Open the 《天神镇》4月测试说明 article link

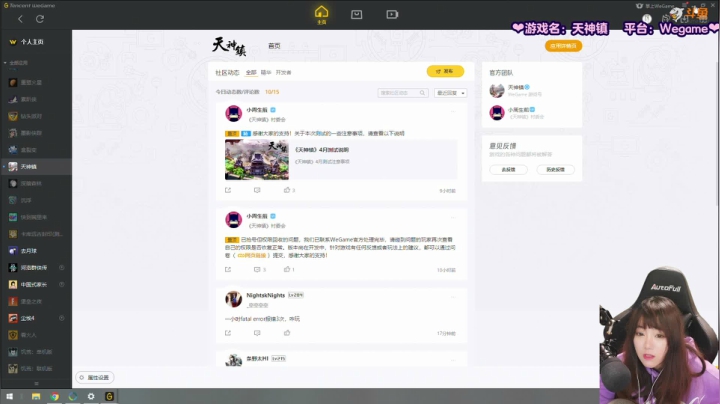(x=322, y=150)
